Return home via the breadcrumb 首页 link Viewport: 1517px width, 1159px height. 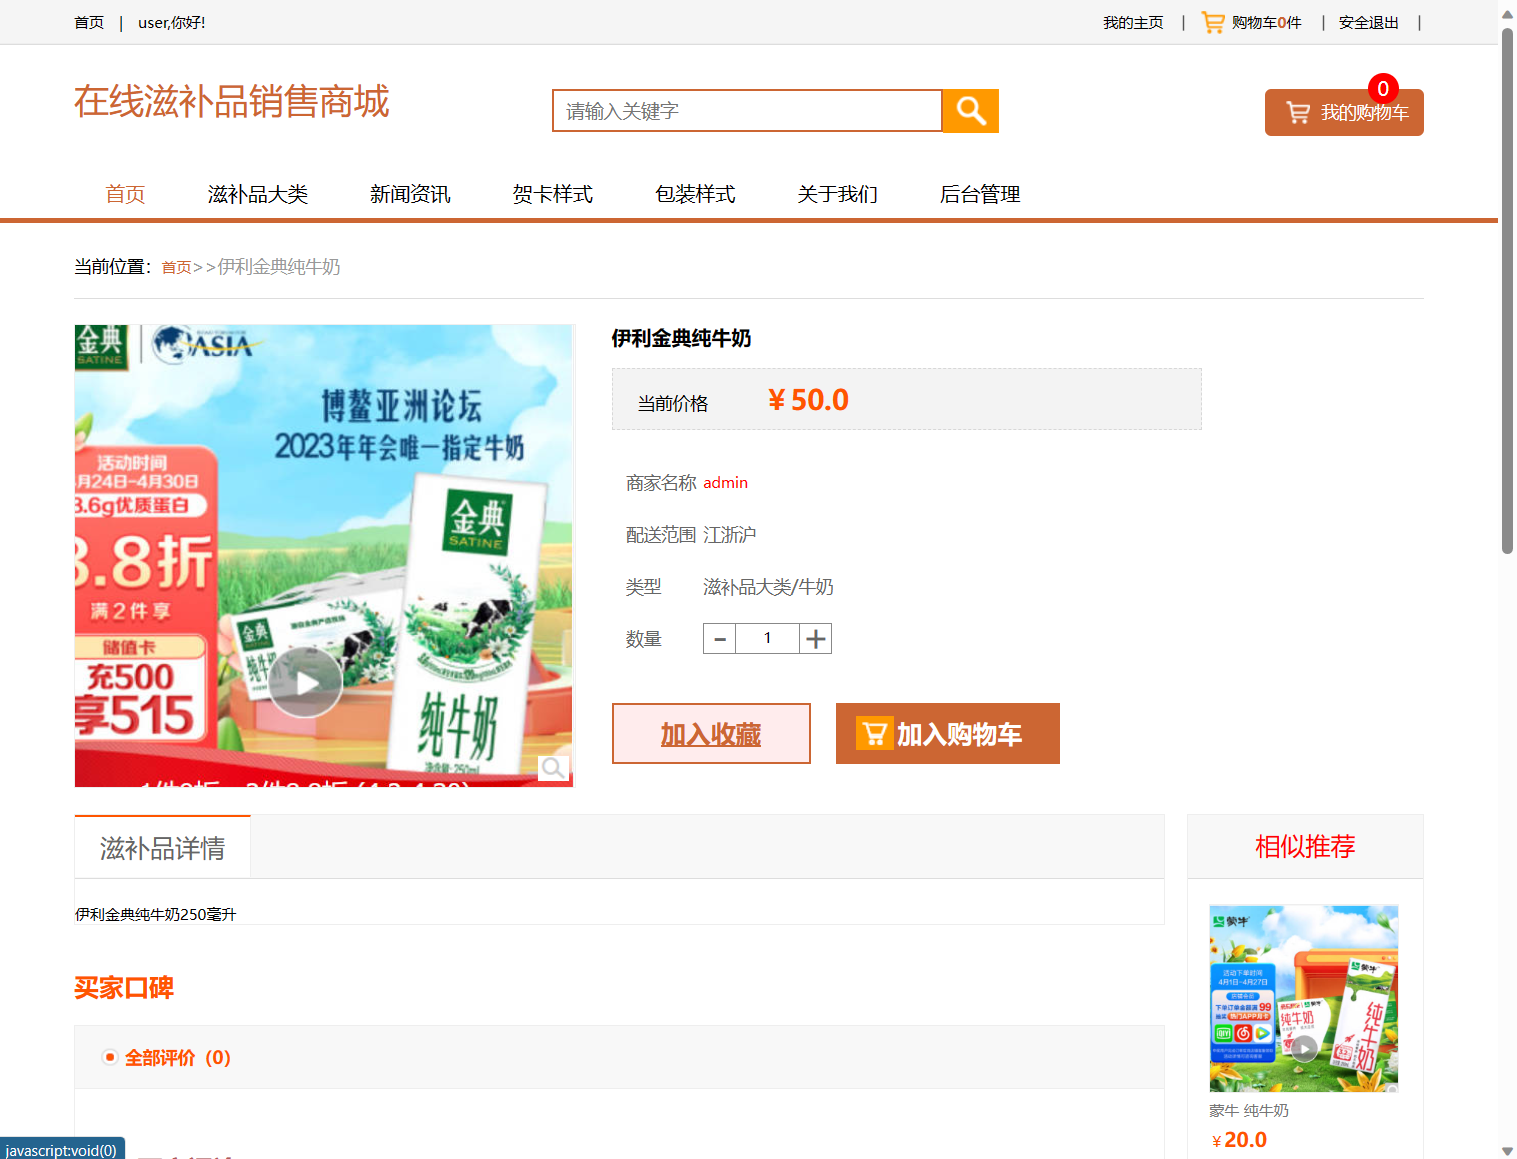176,267
